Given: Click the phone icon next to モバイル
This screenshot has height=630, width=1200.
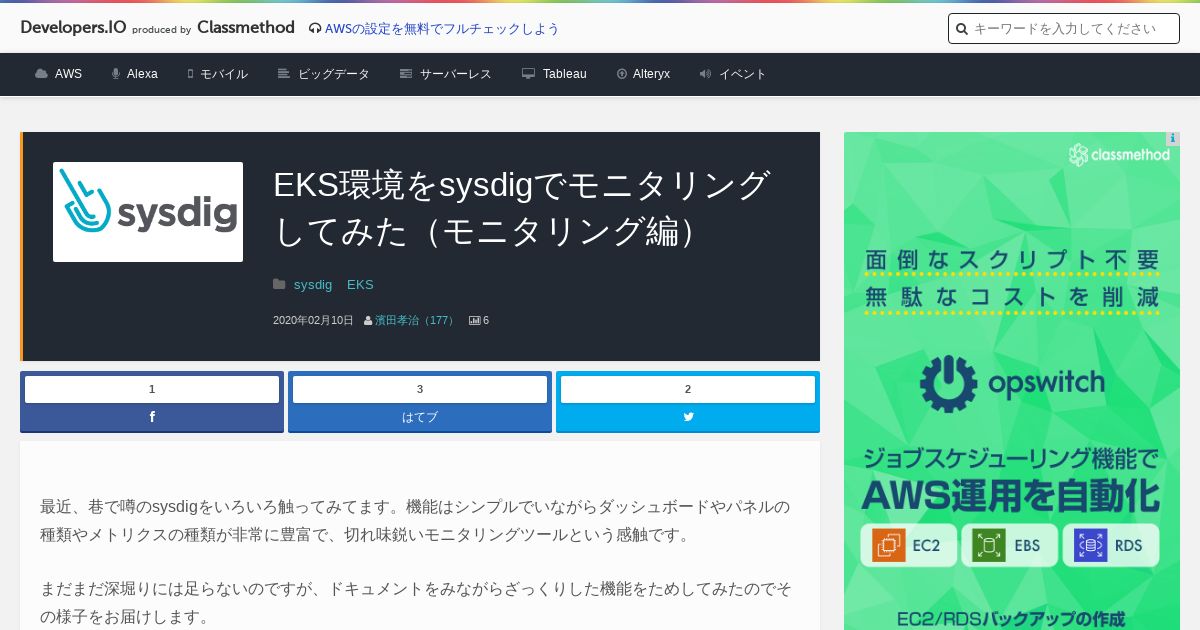Looking at the screenshot, I should [x=190, y=74].
